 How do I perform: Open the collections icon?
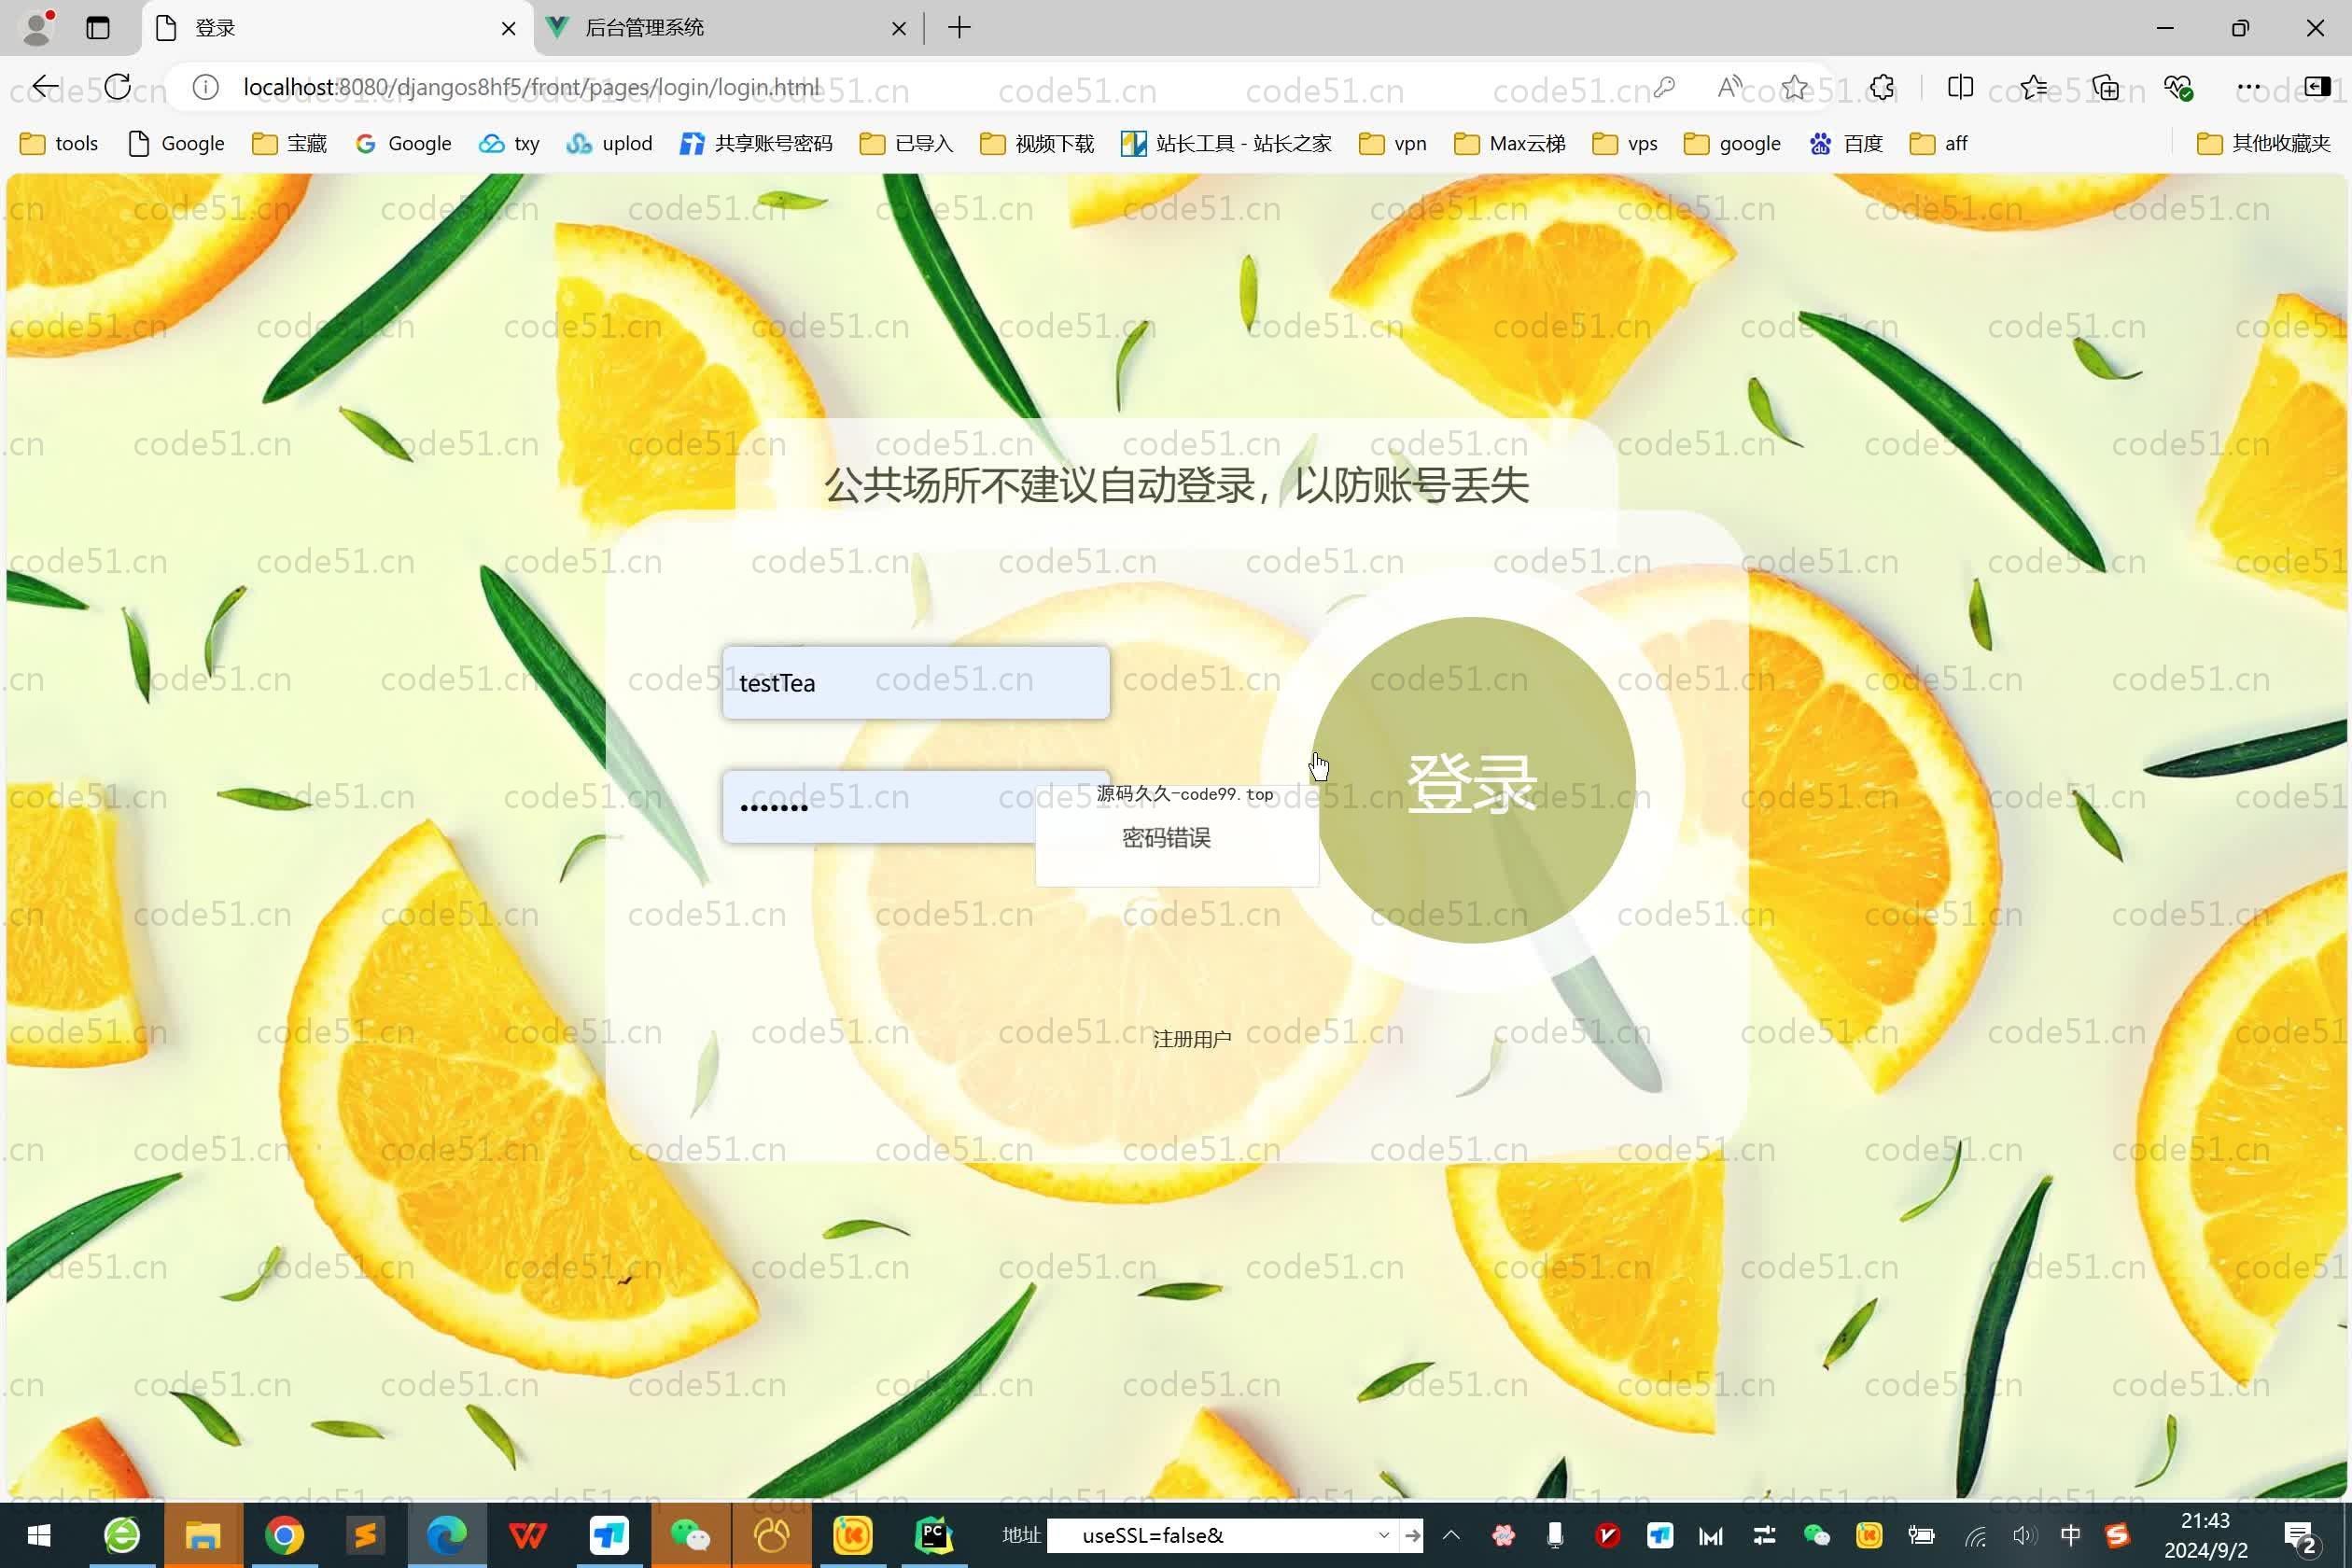pos(2106,87)
